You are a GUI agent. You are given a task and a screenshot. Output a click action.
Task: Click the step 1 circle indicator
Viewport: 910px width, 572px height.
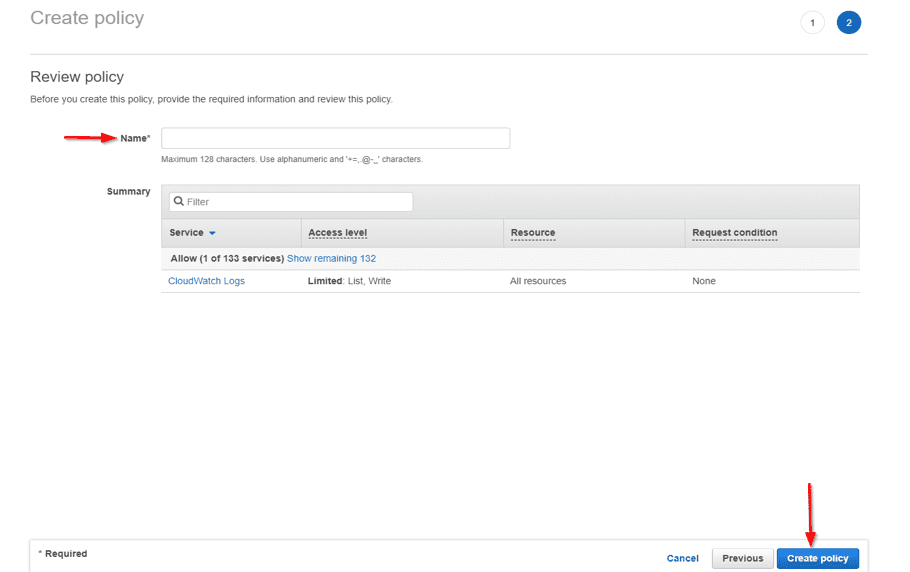point(812,23)
